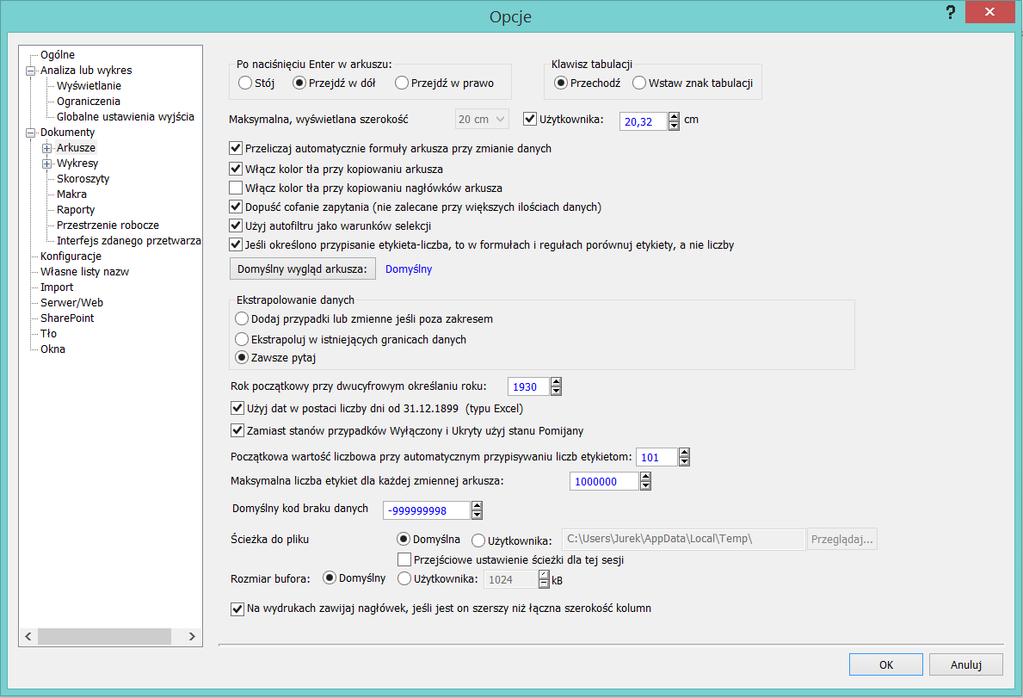The height and width of the screenshot is (698, 1023).
Task: Toggle zawijaj nagłówek na wydrukach checkbox
Action: click(x=237, y=609)
